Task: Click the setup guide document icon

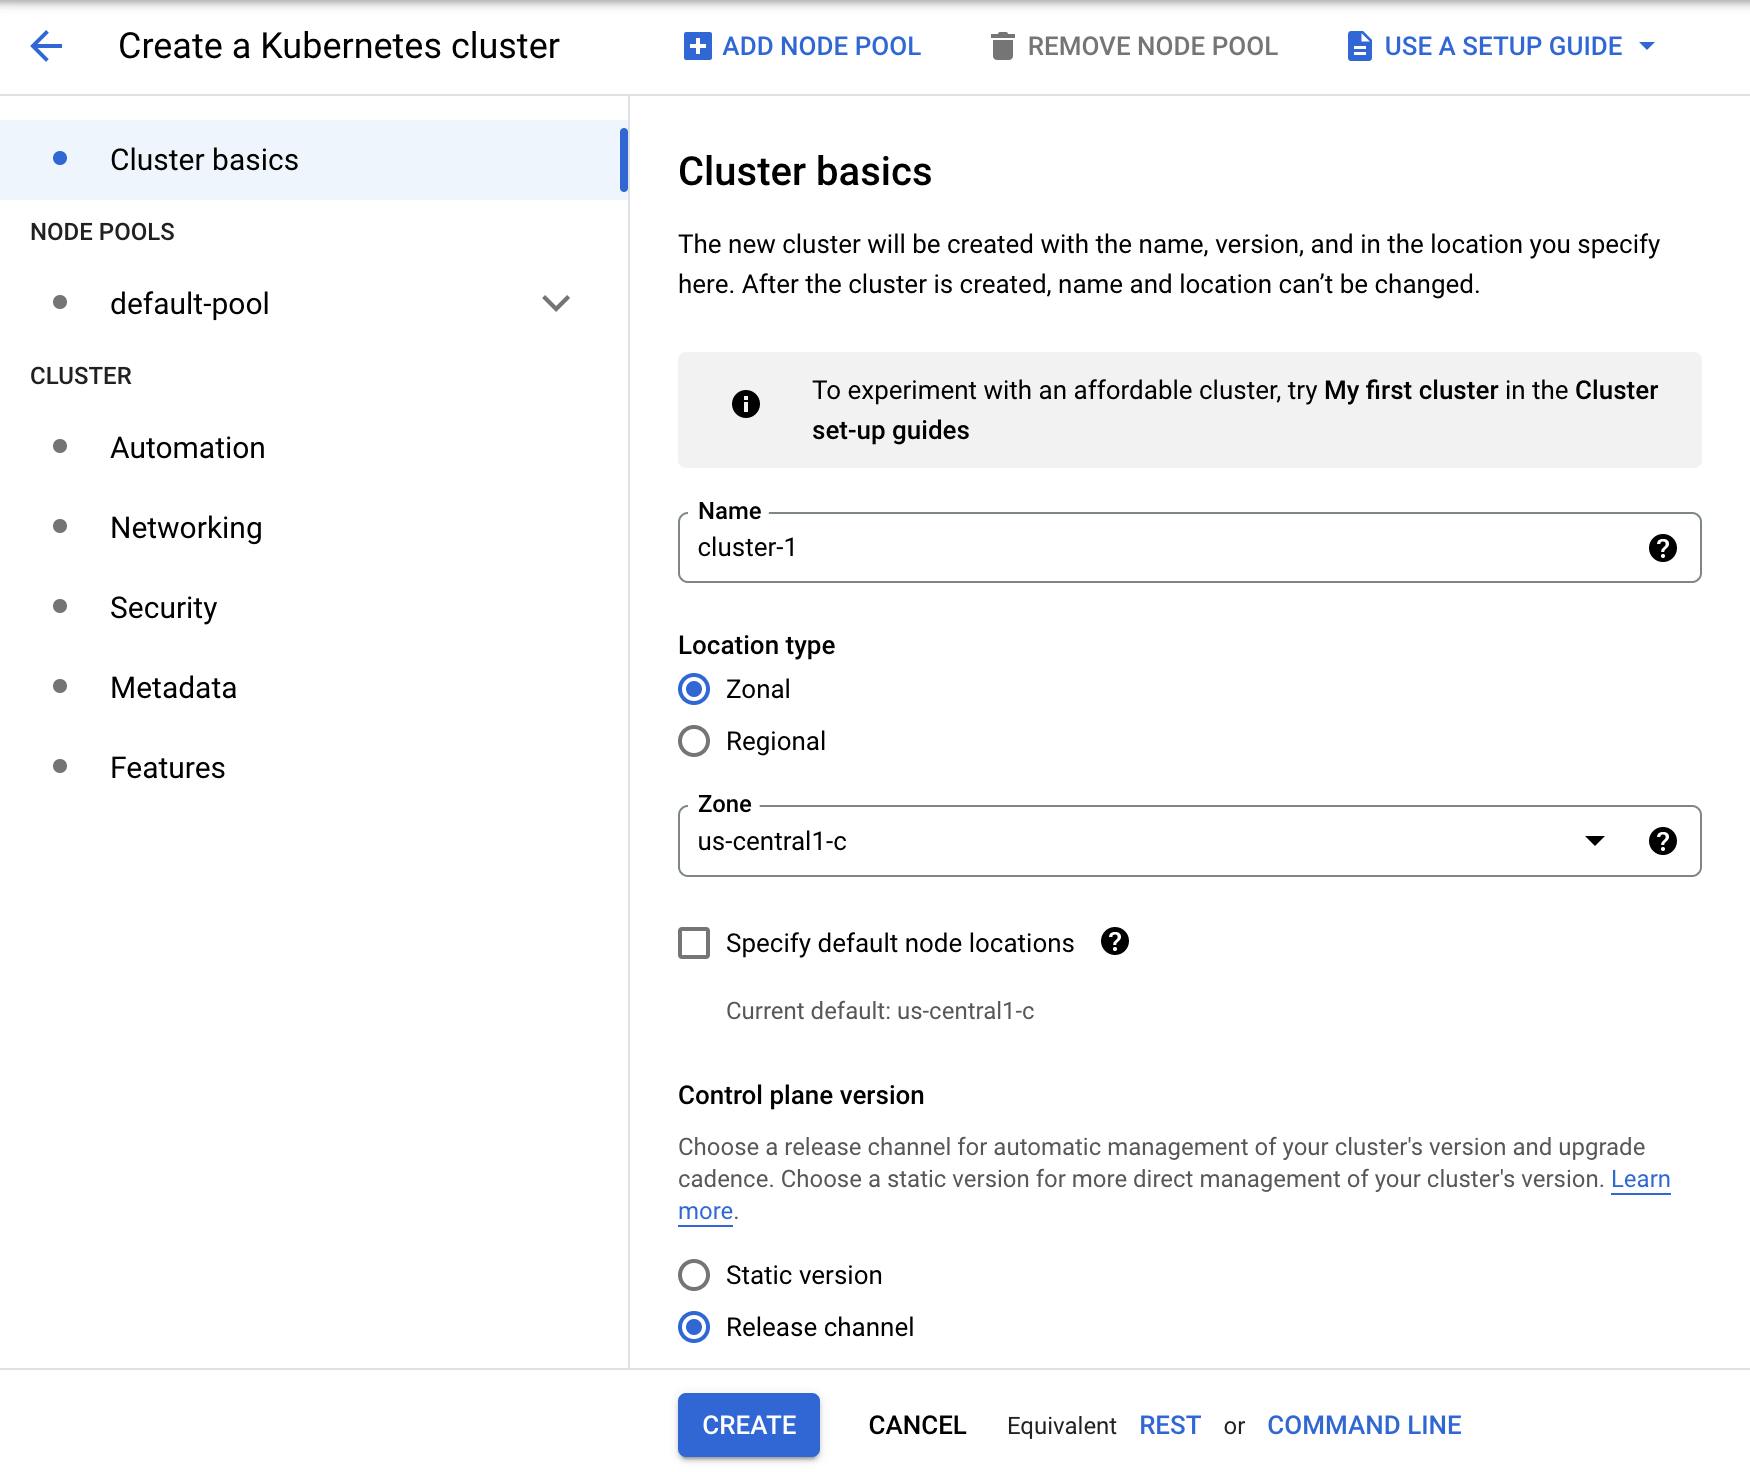Action: [x=1359, y=46]
